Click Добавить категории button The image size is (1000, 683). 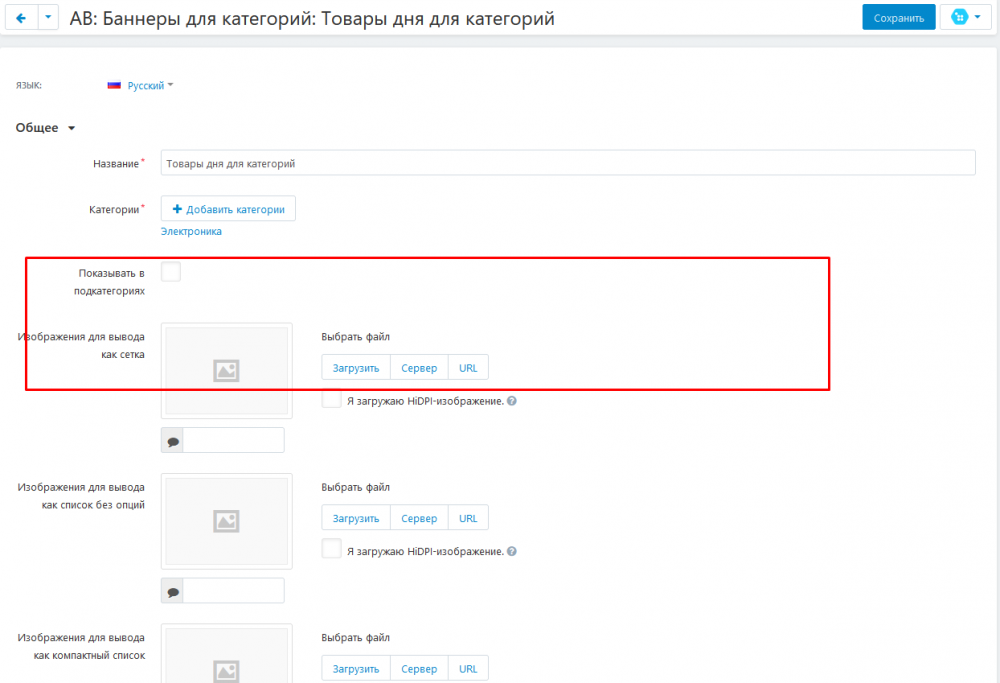click(228, 209)
